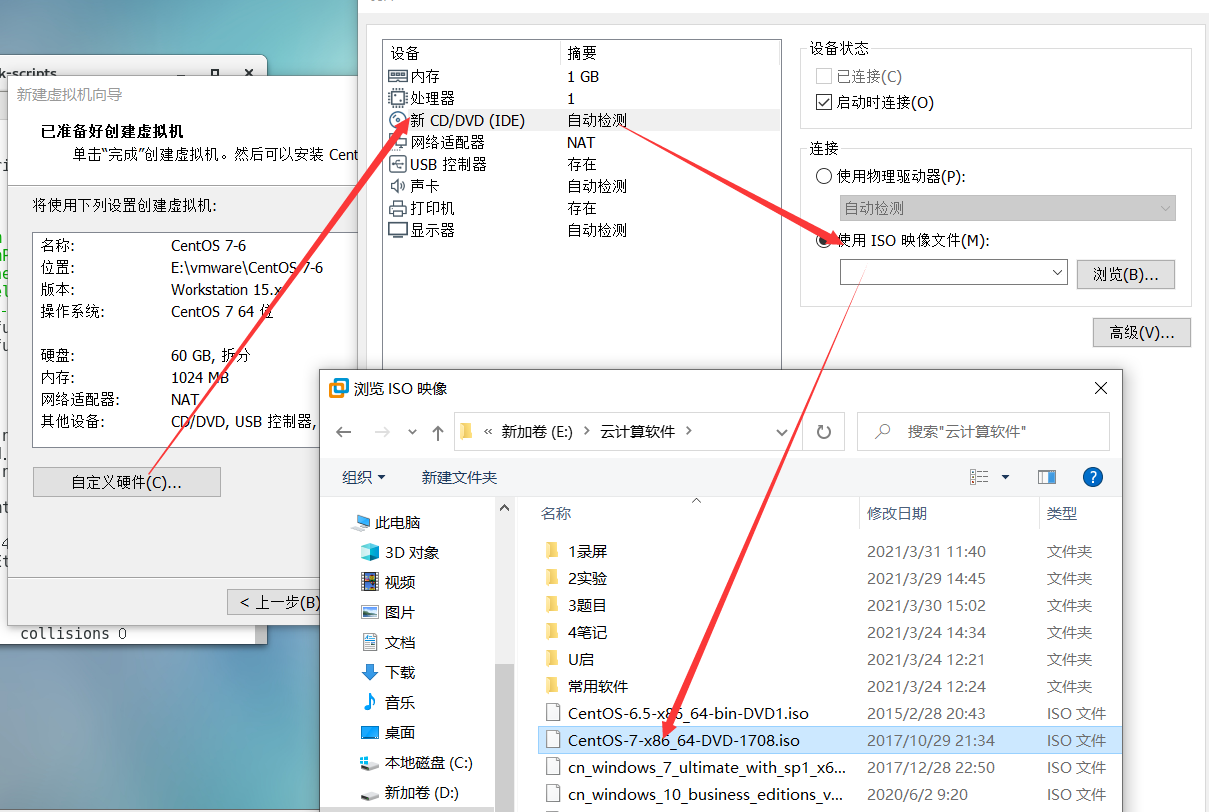Image resolution: width=1209 pixels, height=812 pixels.
Task: Open 此电脑 in the navigation pane
Action: tap(388, 522)
